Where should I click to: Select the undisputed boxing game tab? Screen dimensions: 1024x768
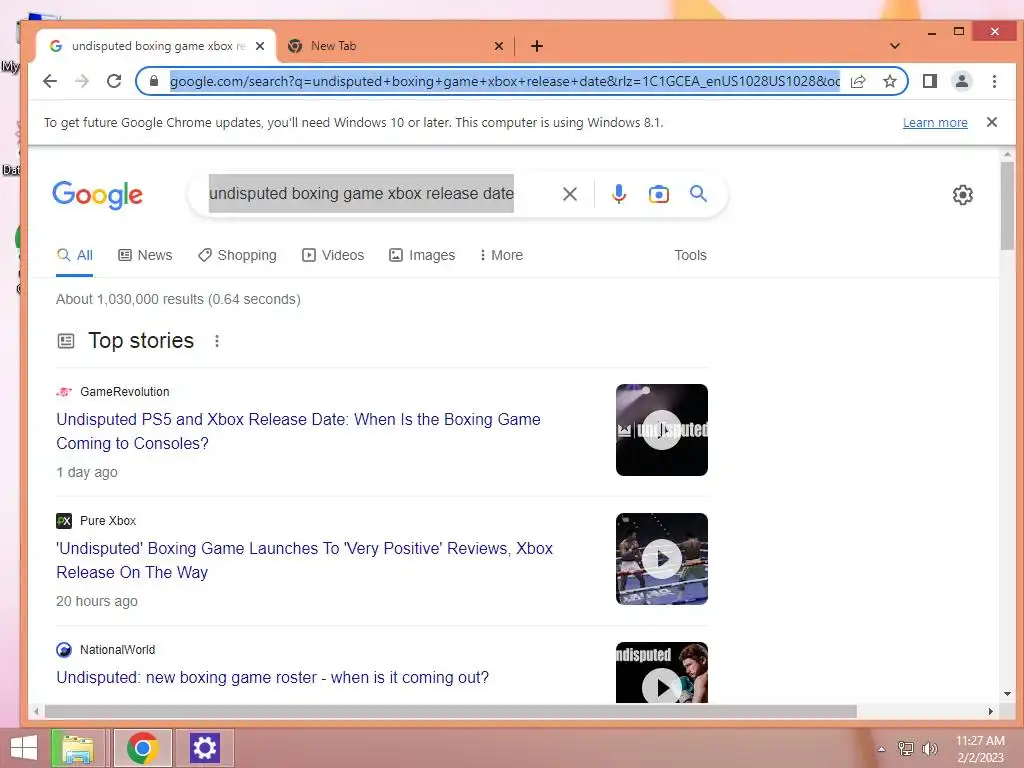tap(155, 46)
